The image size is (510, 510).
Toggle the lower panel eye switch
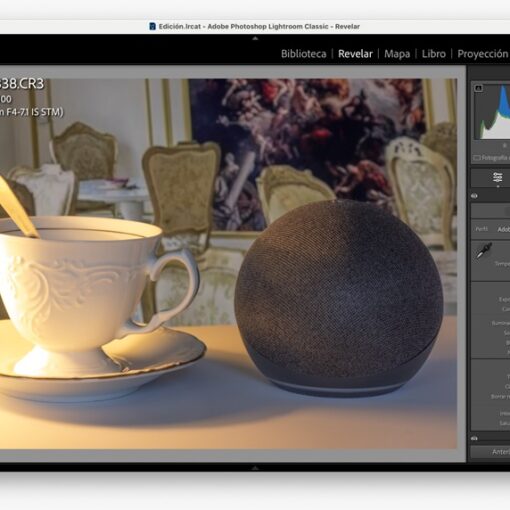point(474,438)
